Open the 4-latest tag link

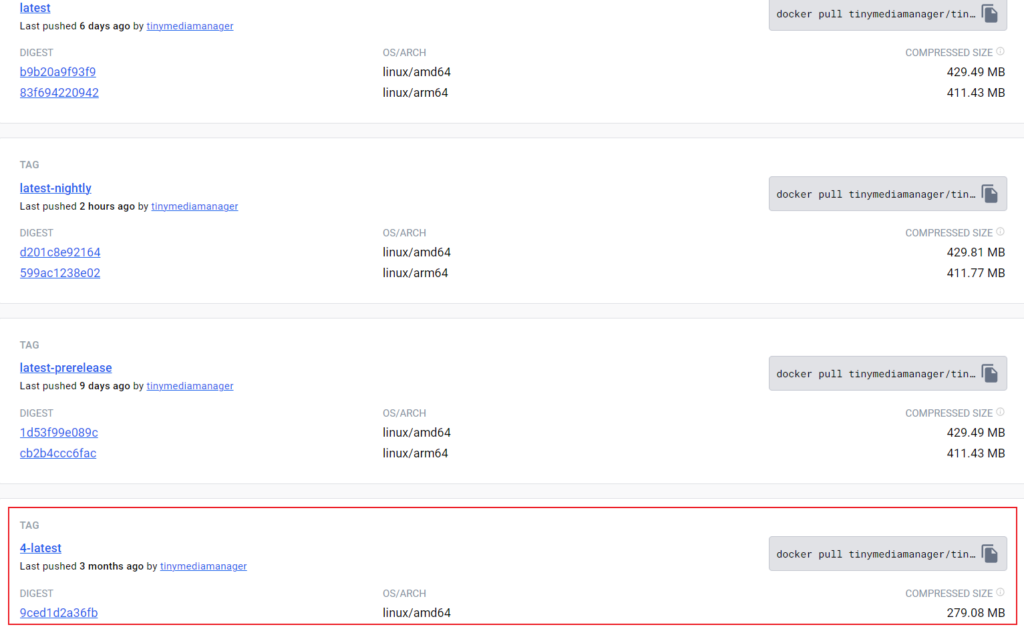click(x=40, y=548)
